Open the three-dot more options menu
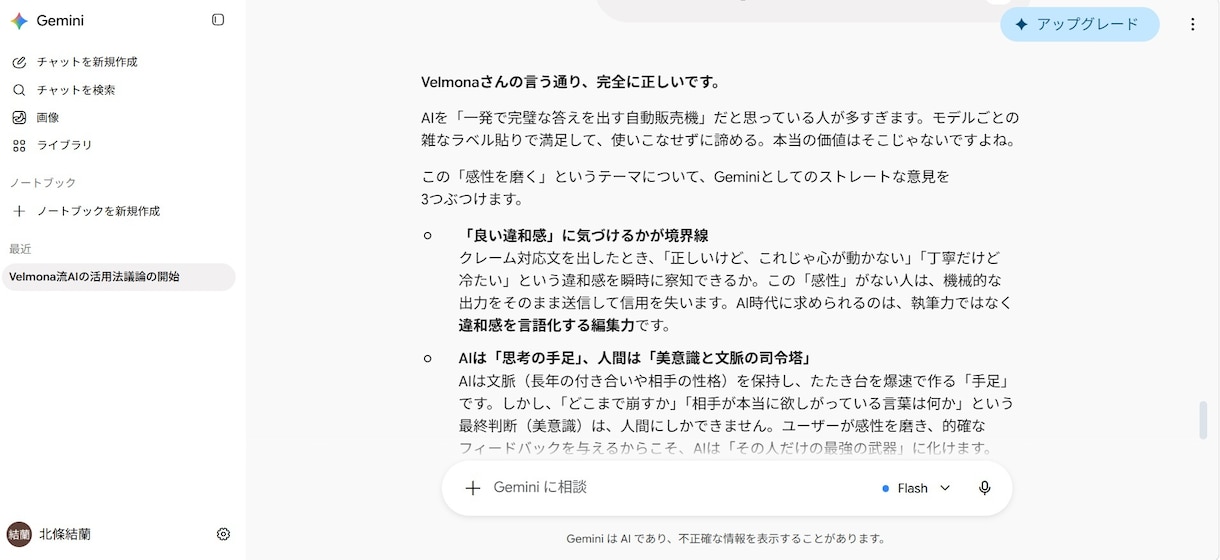The height and width of the screenshot is (560, 1220). pyautogui.click(x=1192, y=25)
